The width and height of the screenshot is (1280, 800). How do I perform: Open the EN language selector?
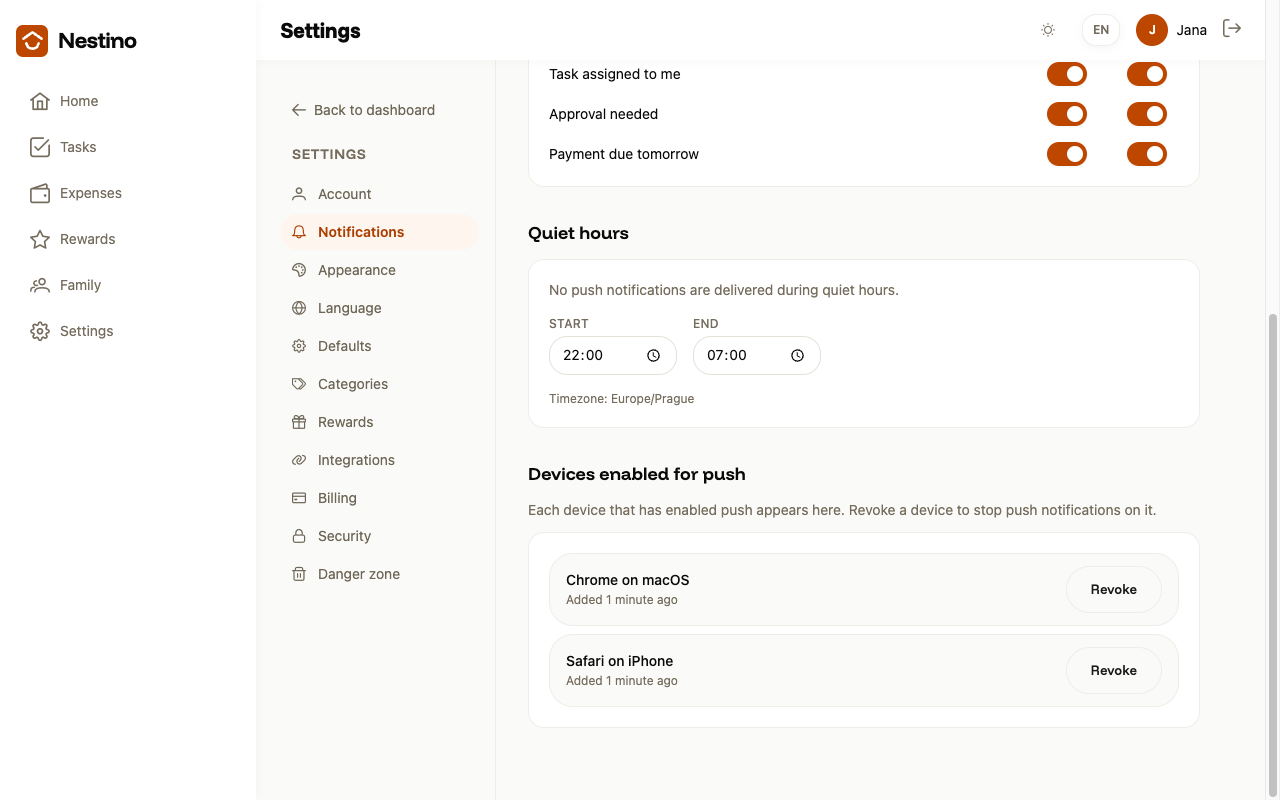pos(1101,30)
